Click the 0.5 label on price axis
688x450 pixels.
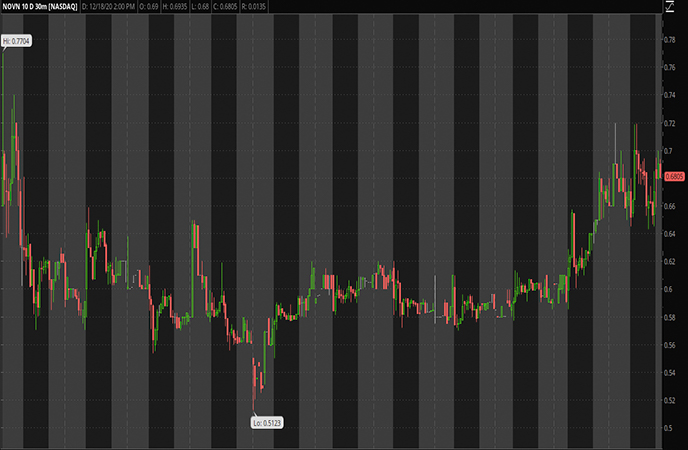(x=668, y=428)
